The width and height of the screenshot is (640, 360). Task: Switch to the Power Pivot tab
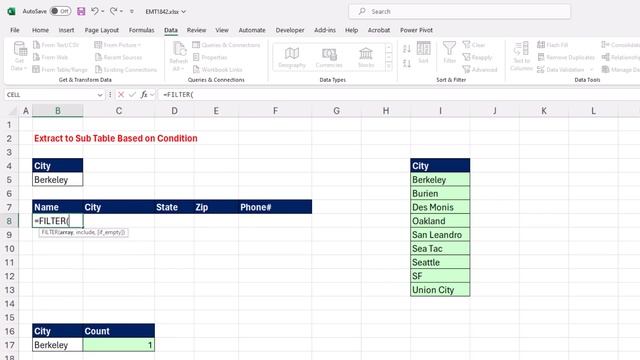(416, 30)
